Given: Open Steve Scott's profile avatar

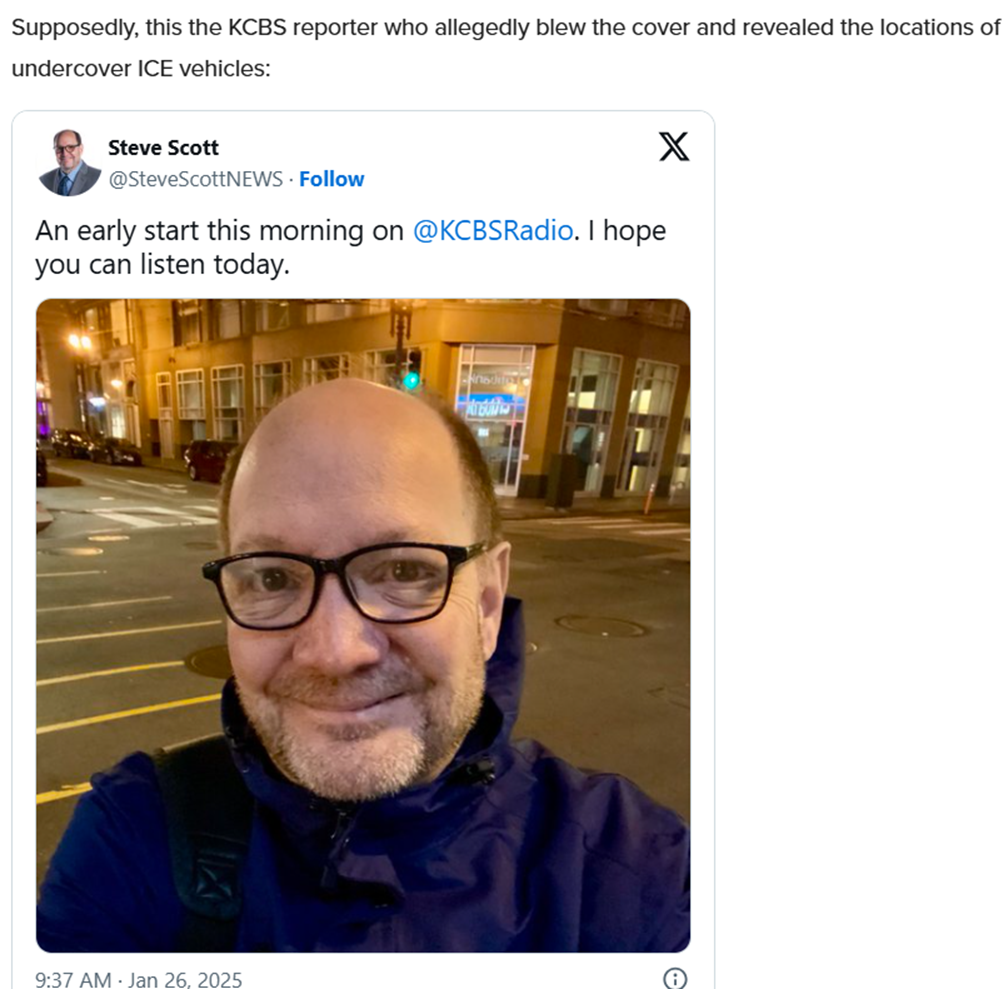Looking at the screenshot, I should (x=69, y=163).
